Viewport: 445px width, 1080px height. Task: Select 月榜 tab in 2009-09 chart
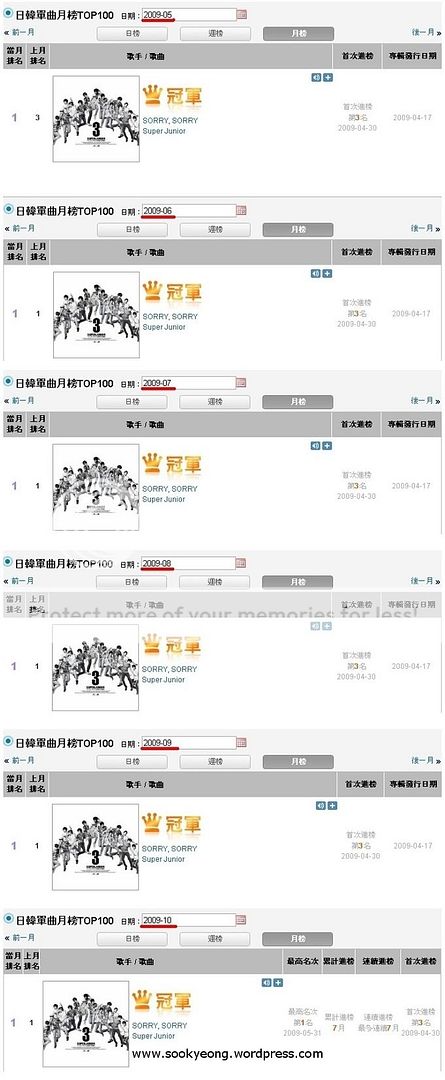tap(298, 762)
